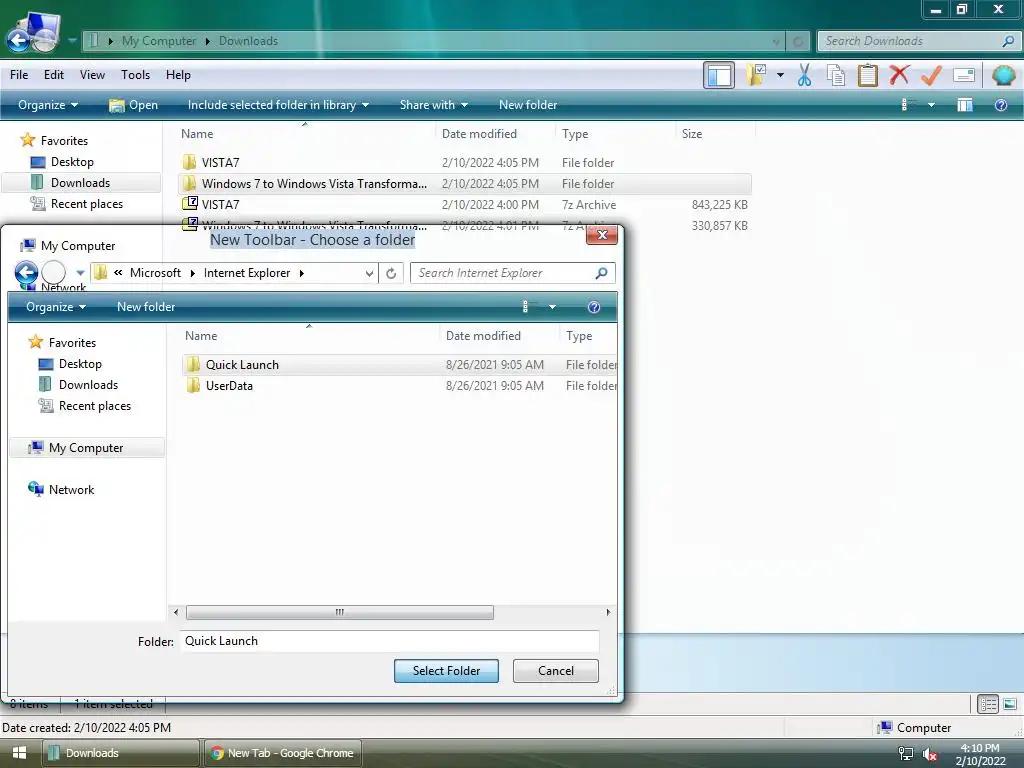Click the Help icon in the dialog command bar

pyautogui.click(x=594, y=307)
